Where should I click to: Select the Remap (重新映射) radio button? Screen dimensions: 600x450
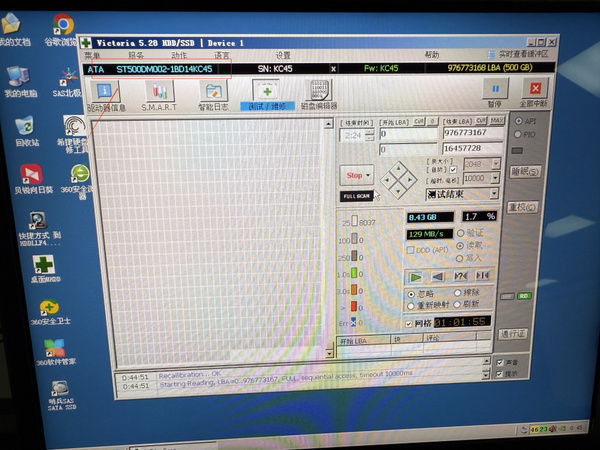pos(411,306)
